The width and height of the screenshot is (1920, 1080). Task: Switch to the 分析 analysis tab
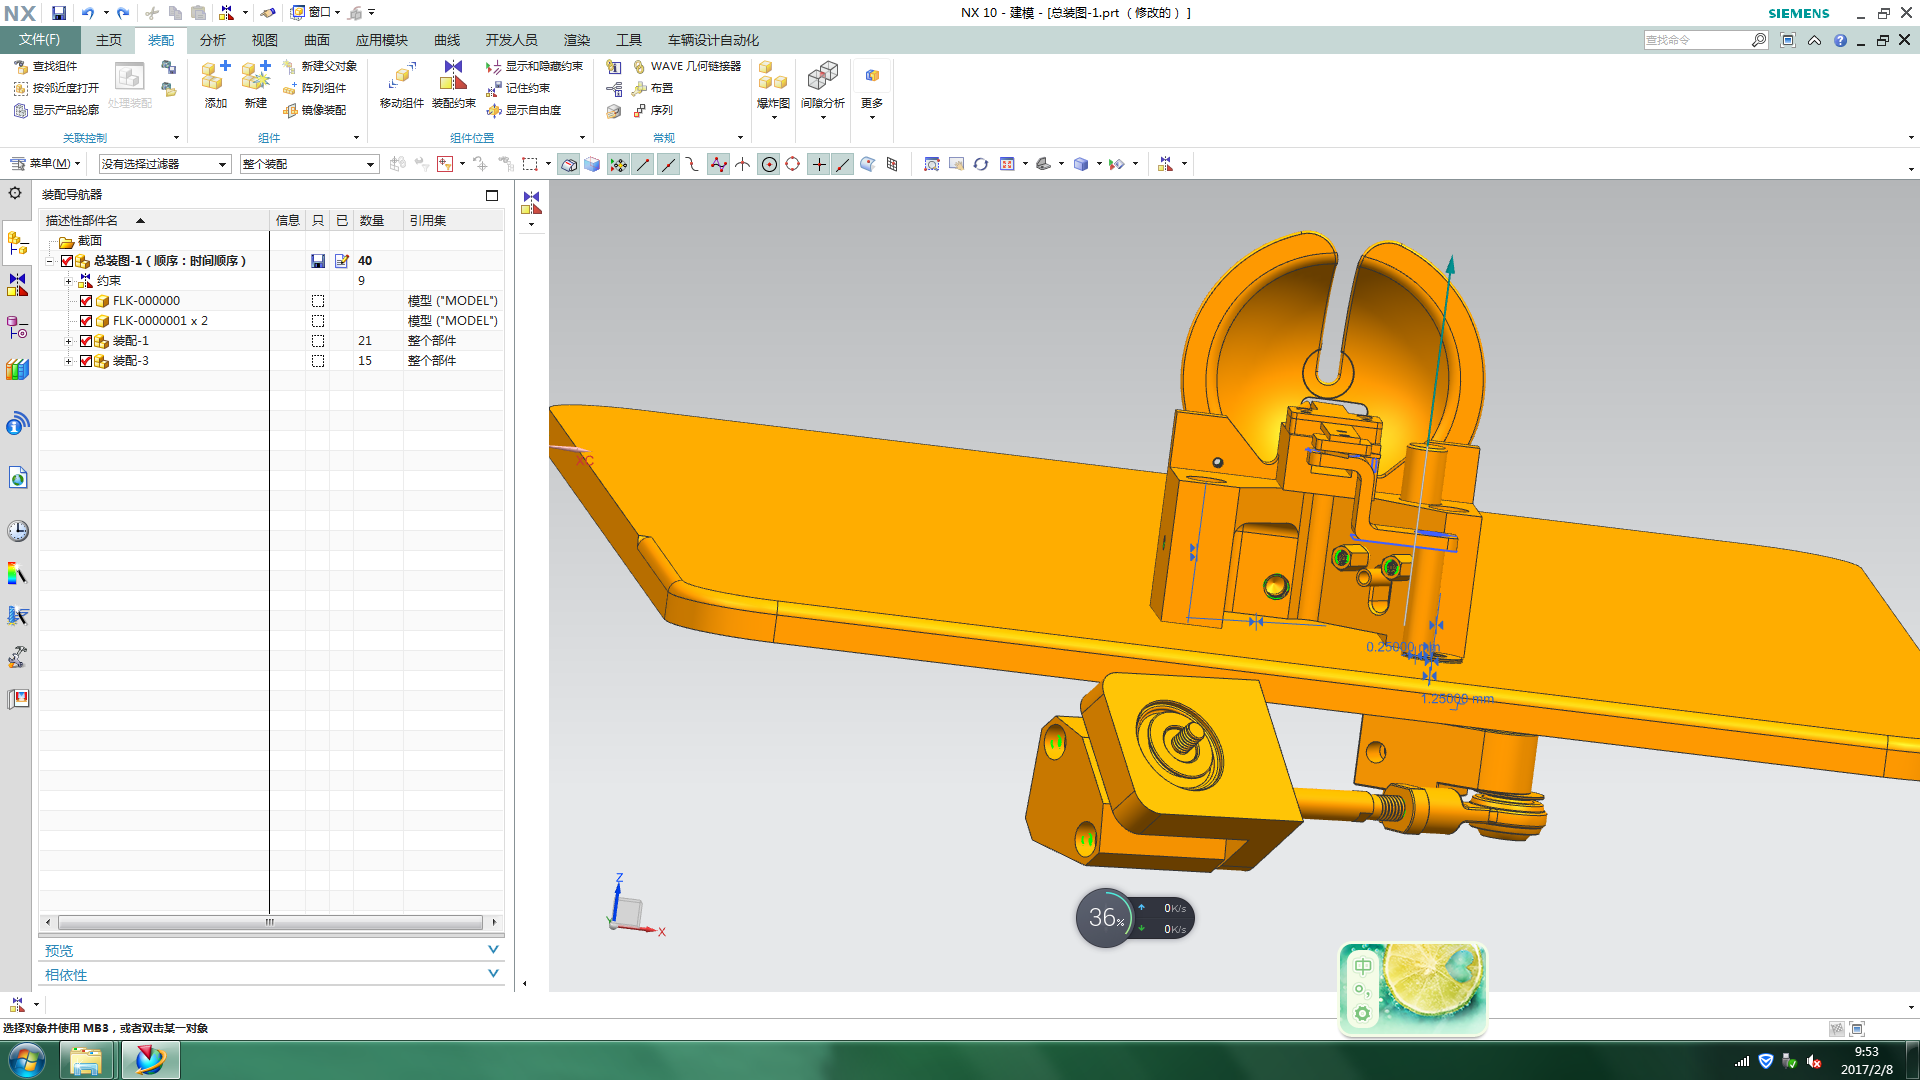coord(212,40)
